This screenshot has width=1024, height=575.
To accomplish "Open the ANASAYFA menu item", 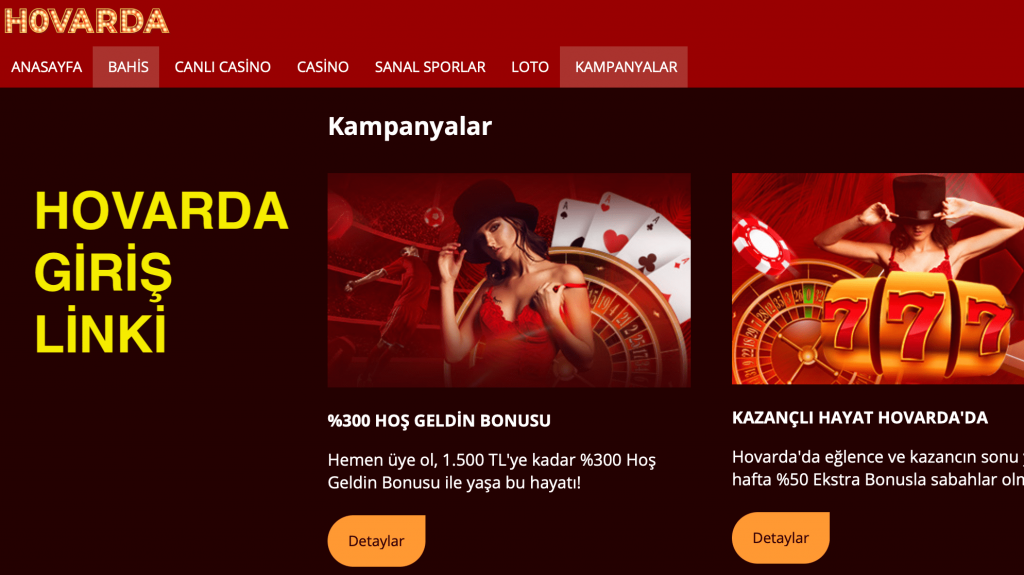I will (46, 67).
